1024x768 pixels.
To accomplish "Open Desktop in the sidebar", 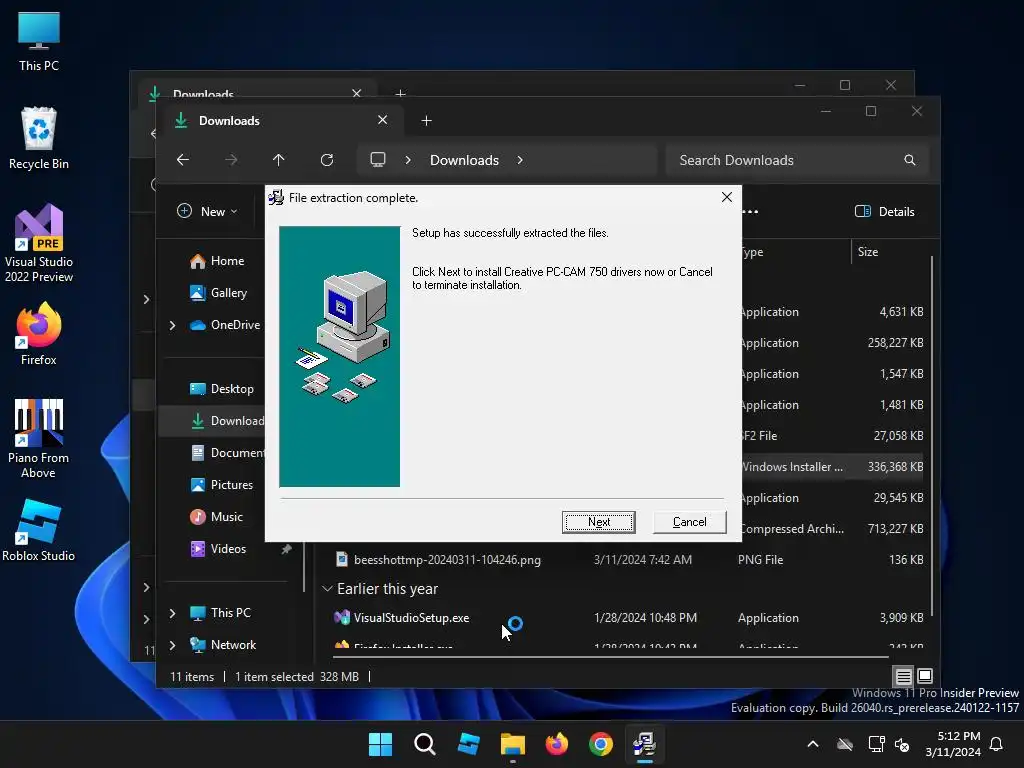I will 221,389.
